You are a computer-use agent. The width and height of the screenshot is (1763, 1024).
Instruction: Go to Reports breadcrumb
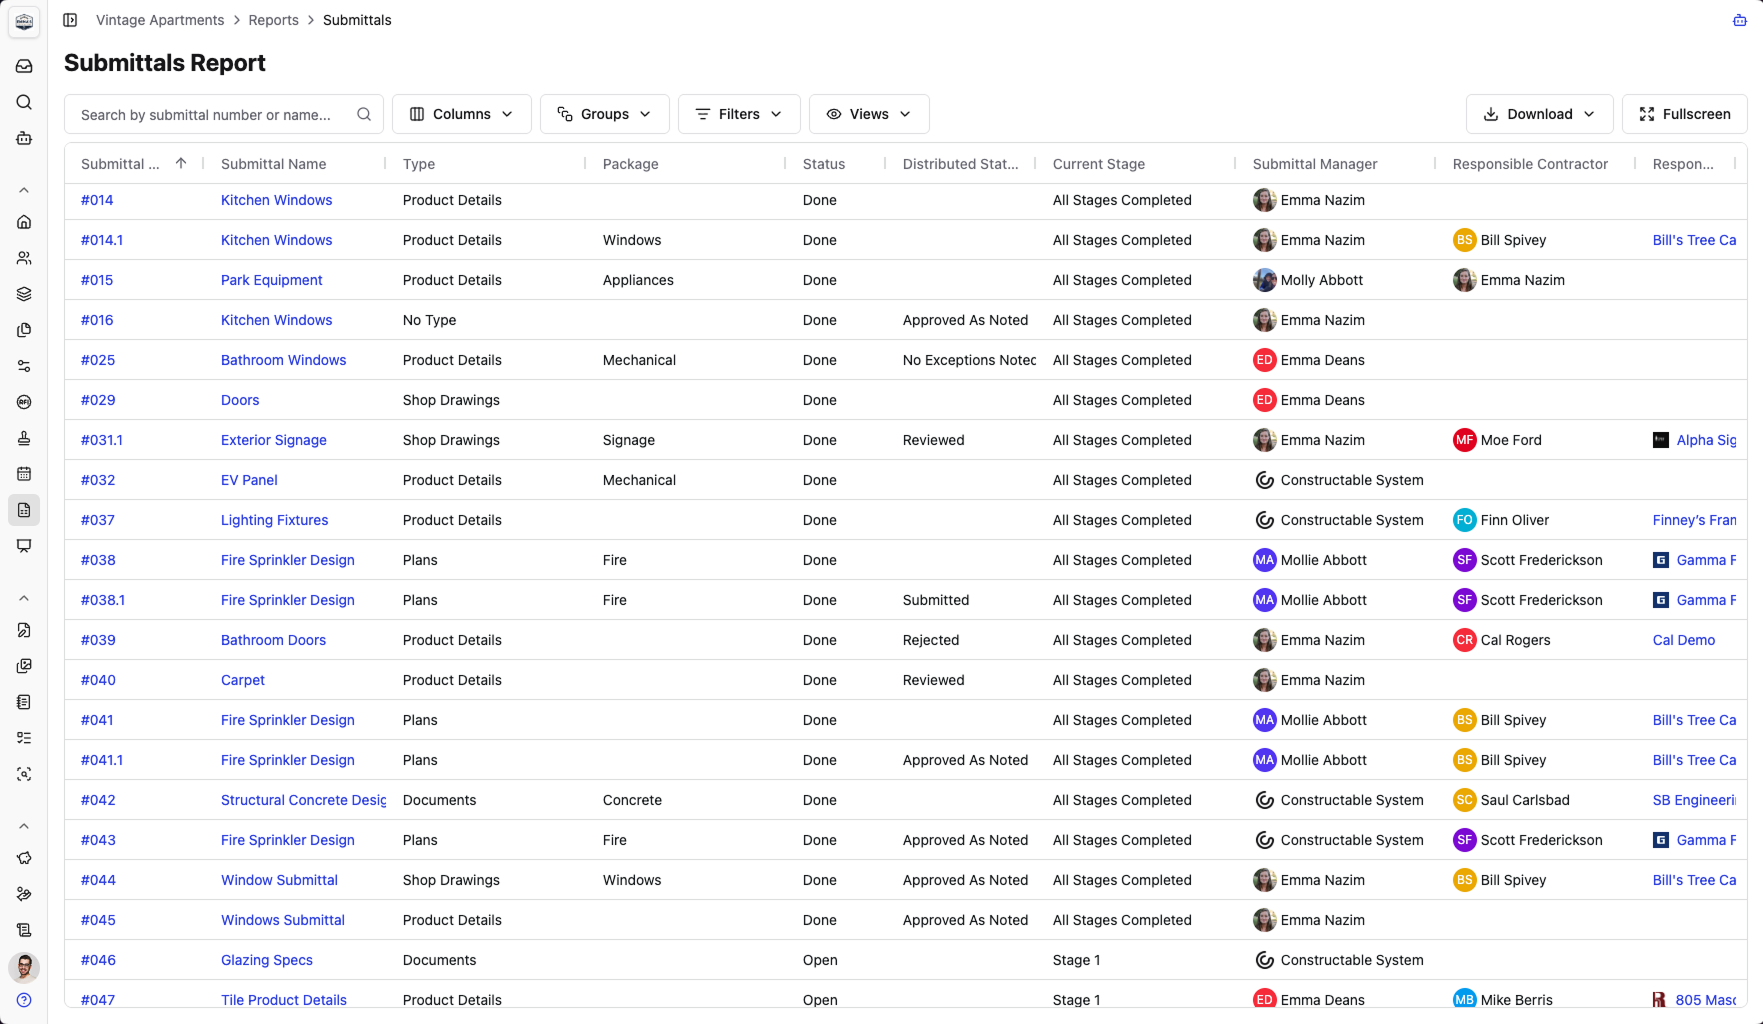point(273,20)
